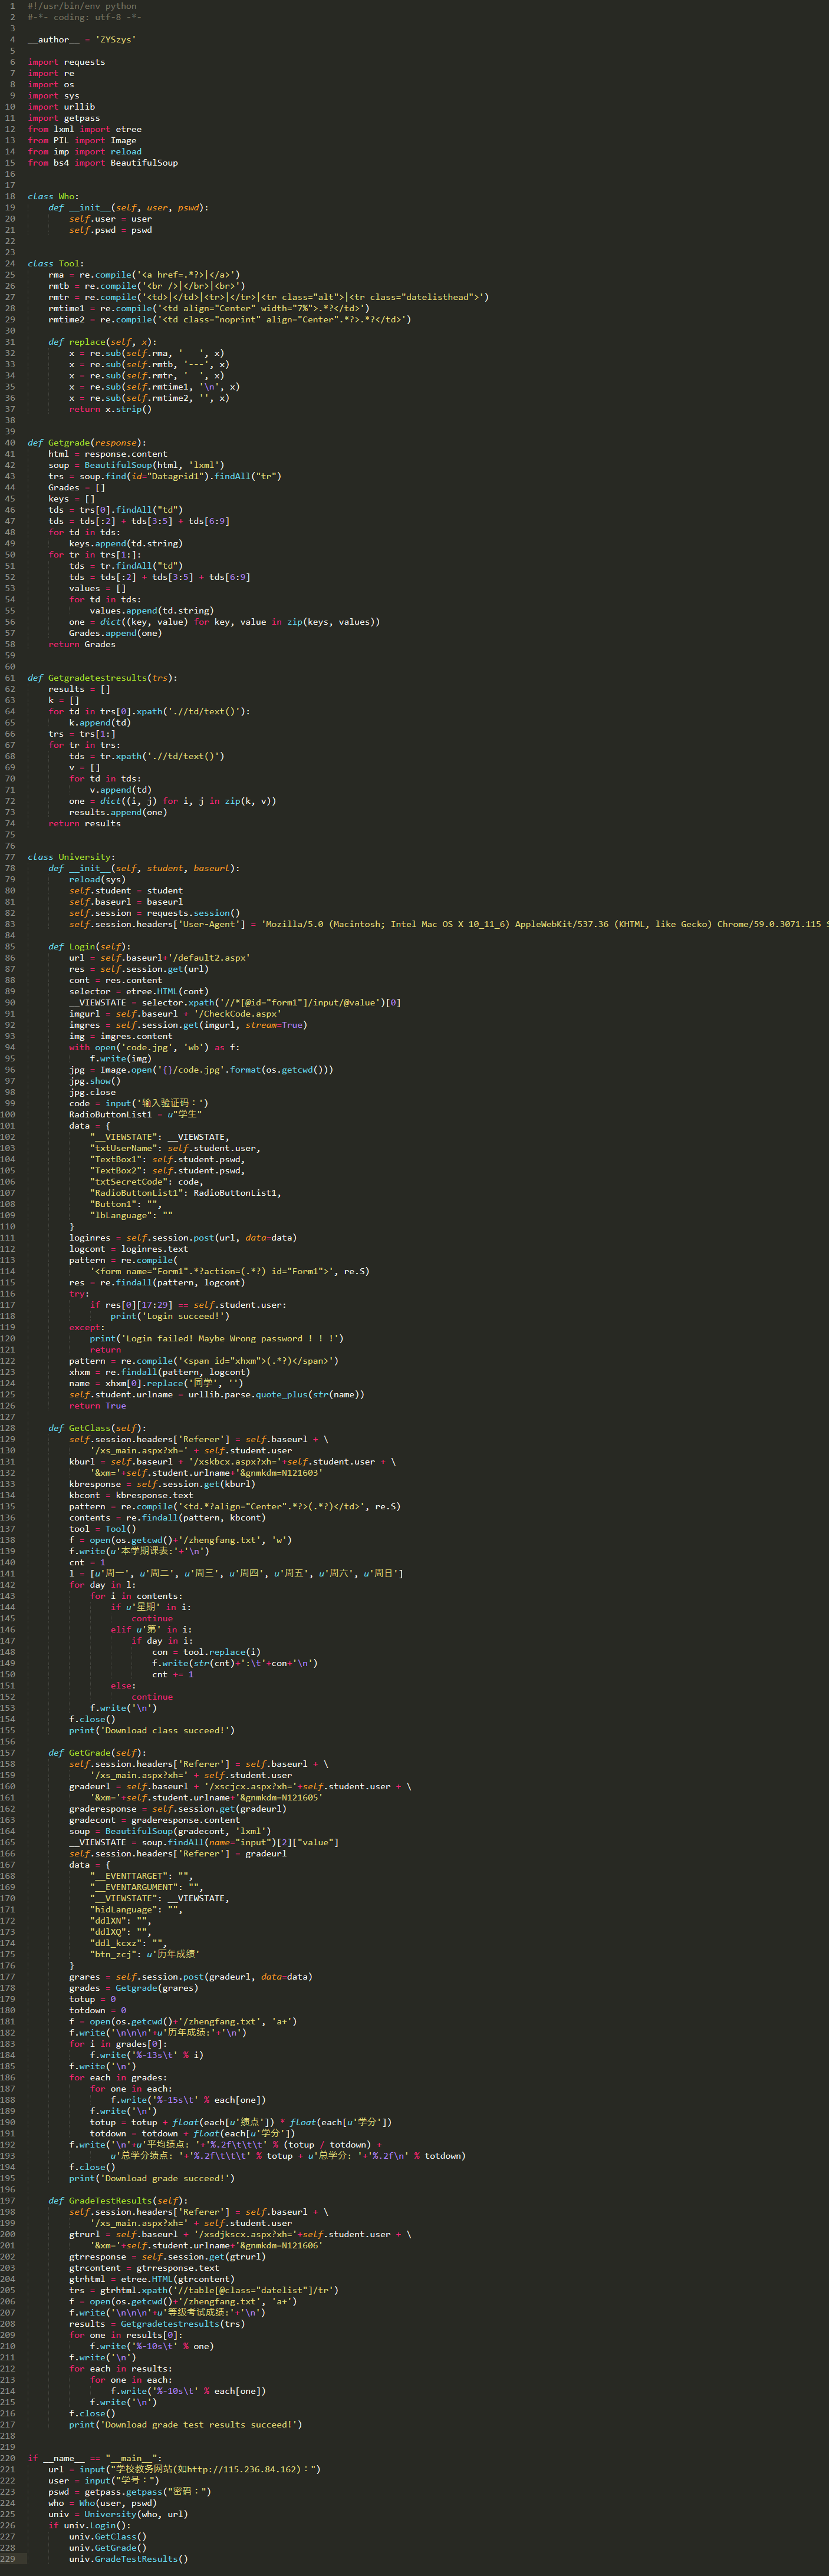This screenshot has height=2576, width=829.
Task: Click the 'import urllib' statement
Action: click(x=61, y=107)
